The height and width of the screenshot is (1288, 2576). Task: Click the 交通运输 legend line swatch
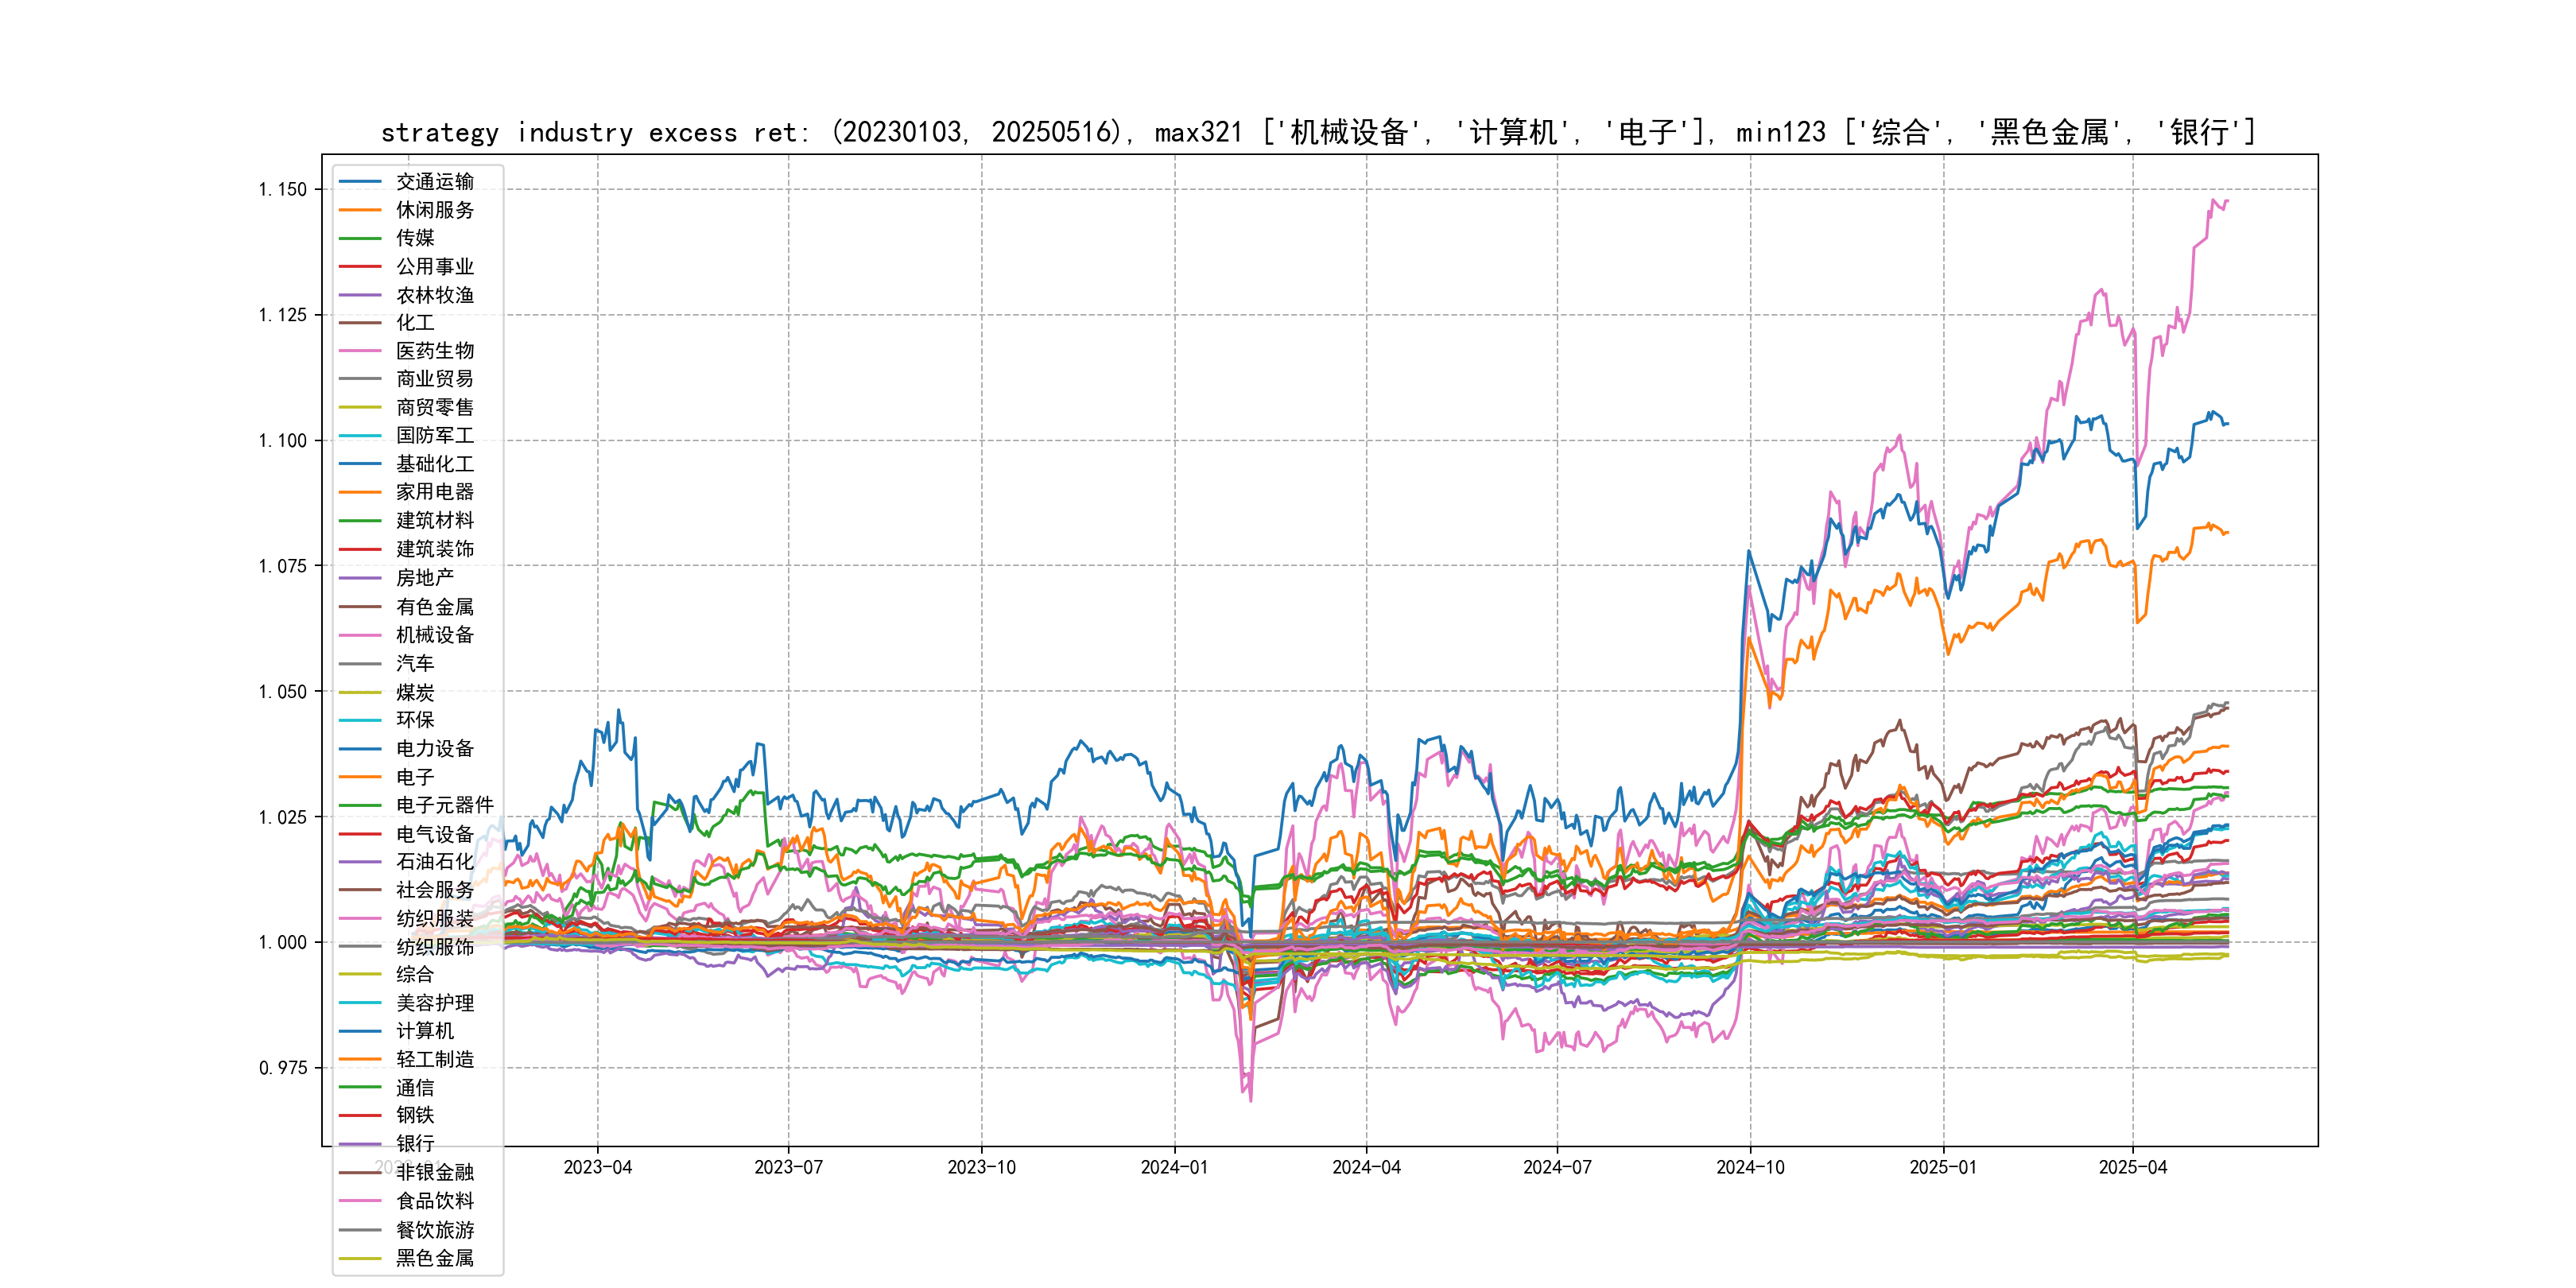point(360,182)
